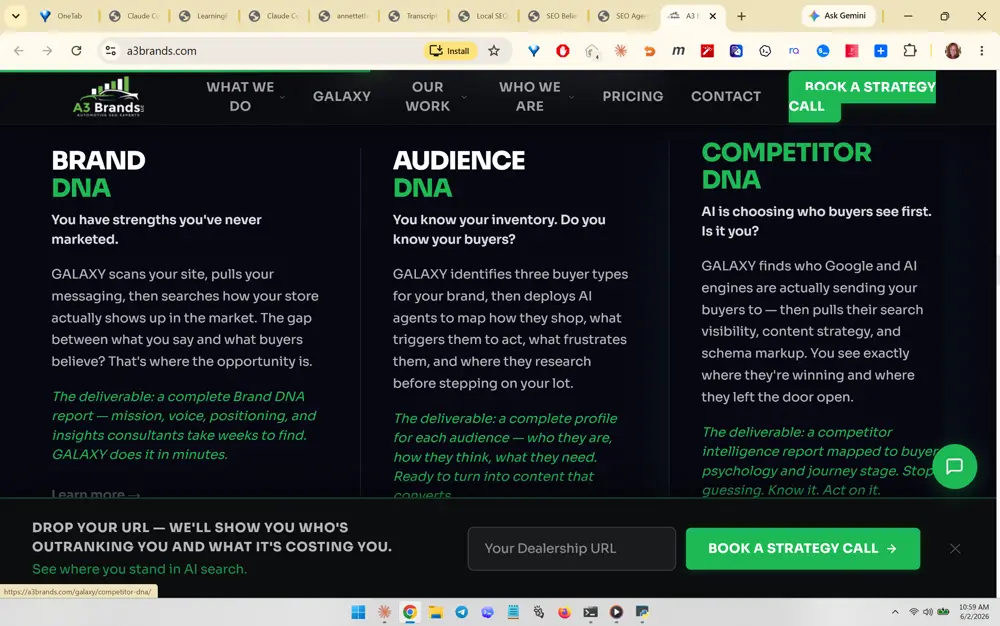1000x626 pixels.
Task: Click the taskbar clock 10:59 AM
Action: (974, 612)
